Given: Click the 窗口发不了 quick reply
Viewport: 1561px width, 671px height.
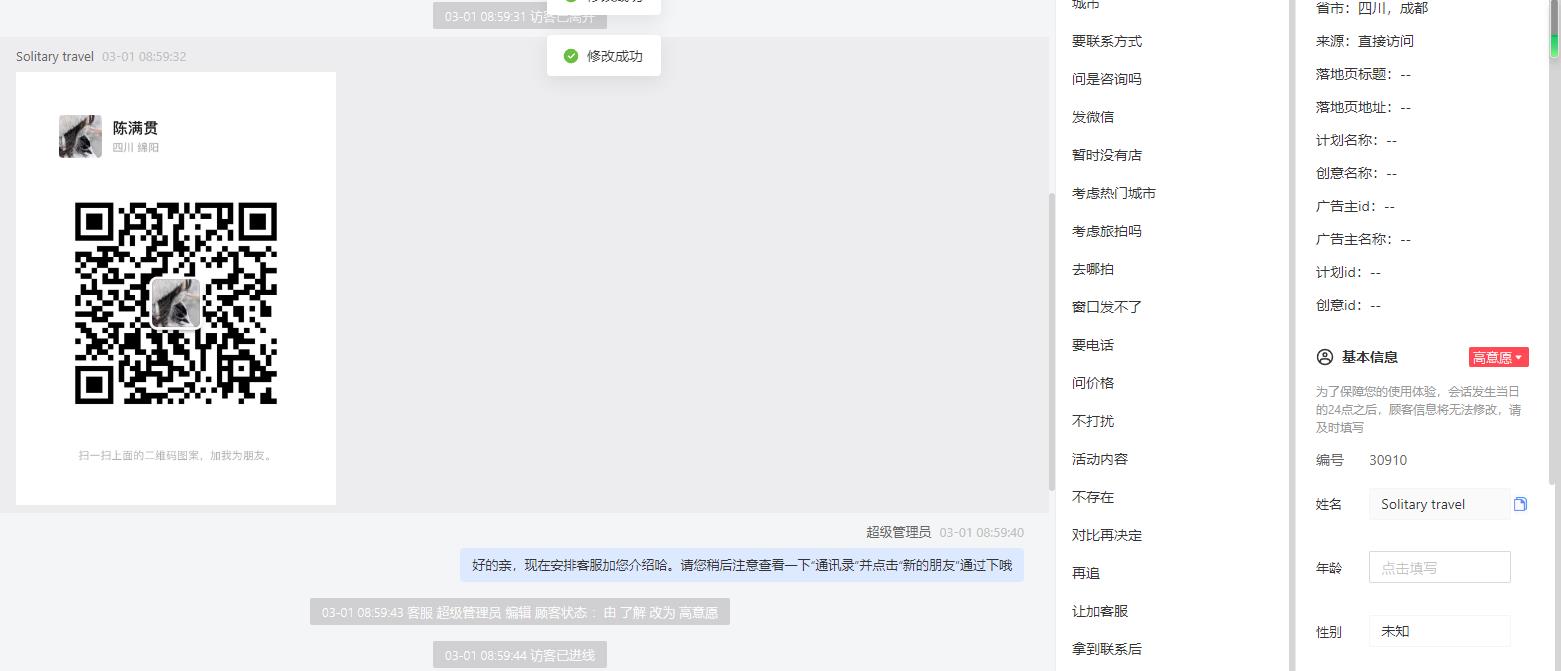Looking at the screenshot, I should 1107,307.
